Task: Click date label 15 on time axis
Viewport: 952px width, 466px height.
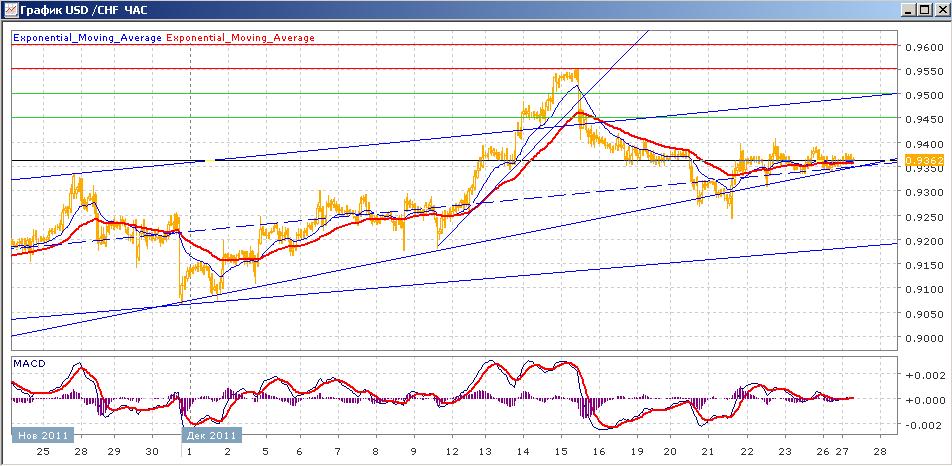Action: (561, 452)
